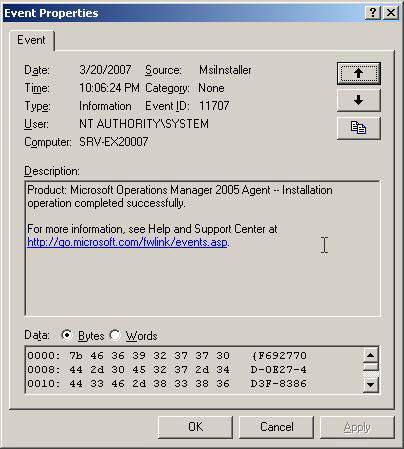Click the OK button
404x449 pixels.
[x=195, y=427]
